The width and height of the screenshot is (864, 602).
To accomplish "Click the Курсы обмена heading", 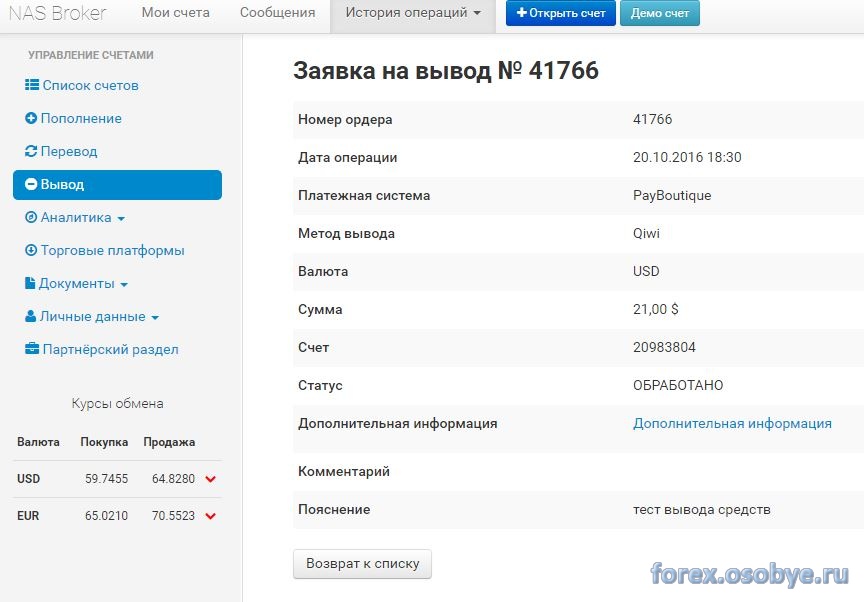I will (x=117, y=404).
